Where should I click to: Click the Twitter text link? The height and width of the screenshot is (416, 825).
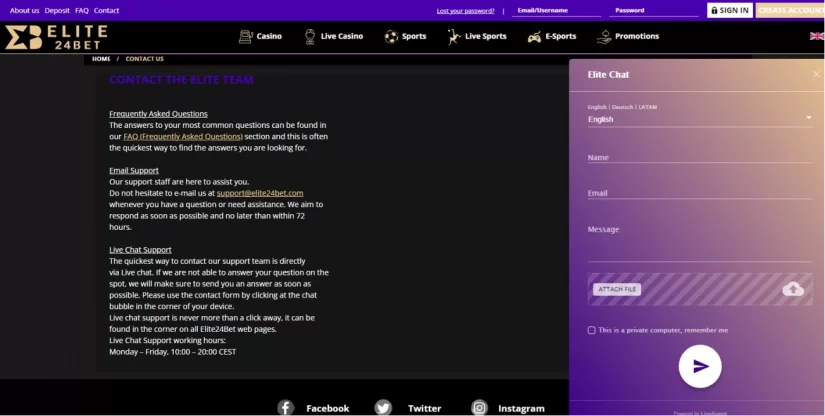click(424, 408)
